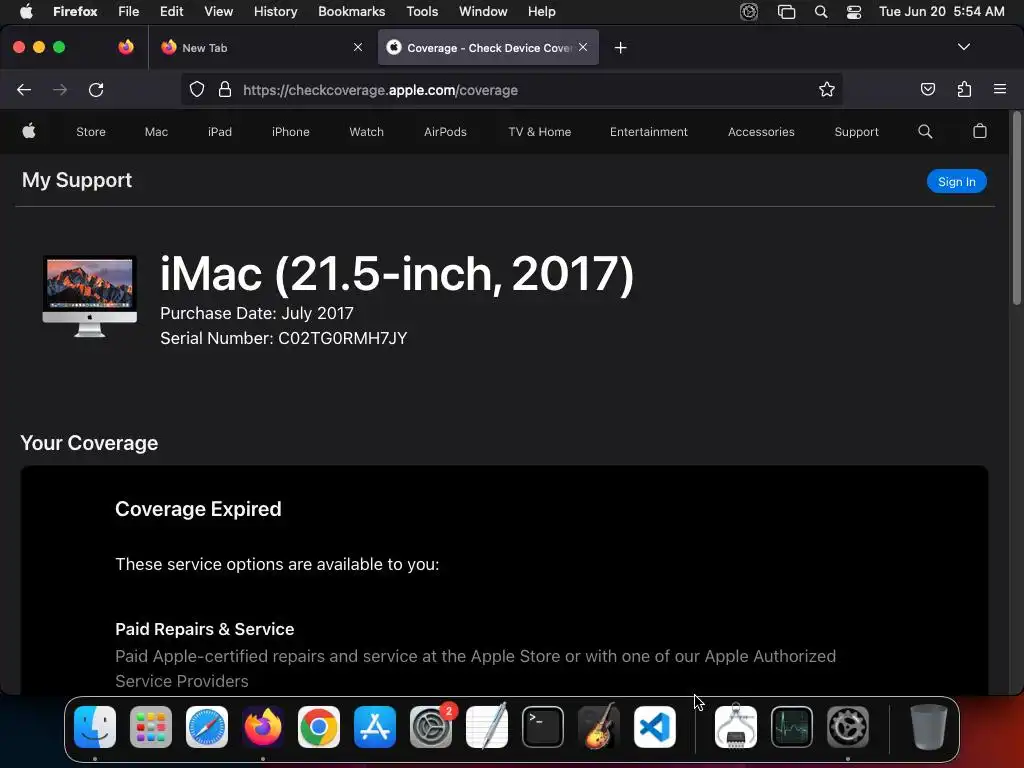Open the Watch navigation link
1024x768 pixels.
coord(366,132)
